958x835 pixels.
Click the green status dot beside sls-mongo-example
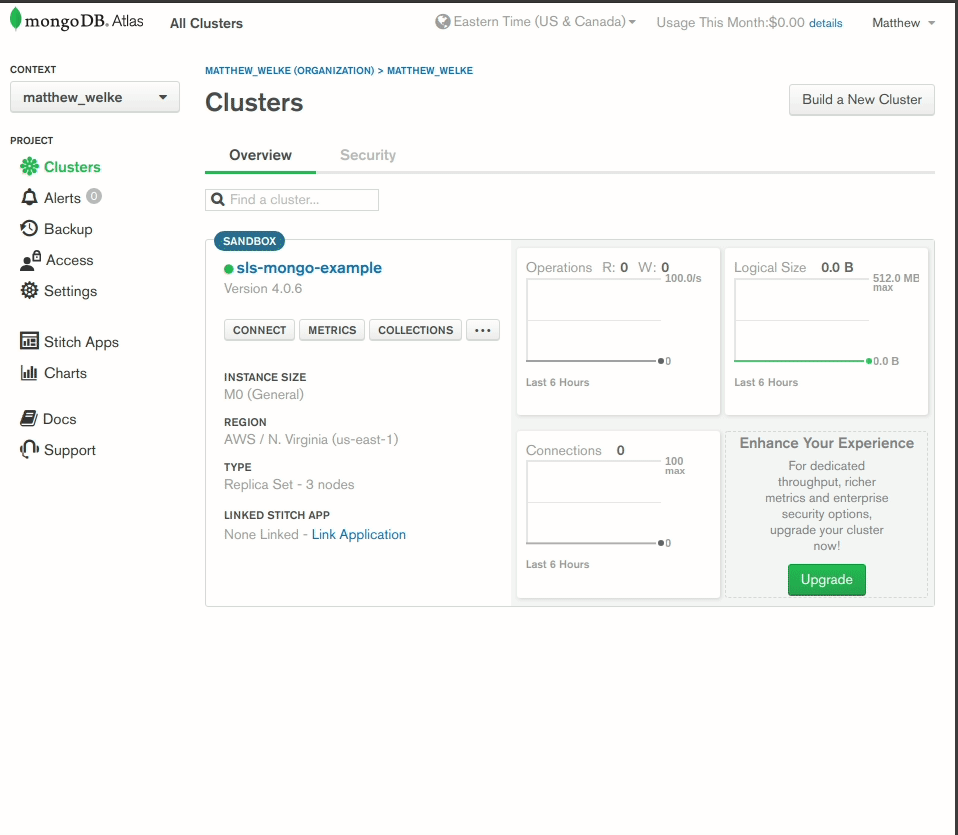(x=229, y=269)
